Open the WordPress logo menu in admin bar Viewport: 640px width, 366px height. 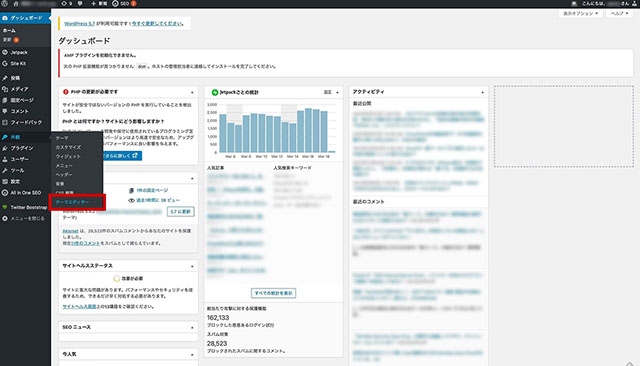pos(4,3)
